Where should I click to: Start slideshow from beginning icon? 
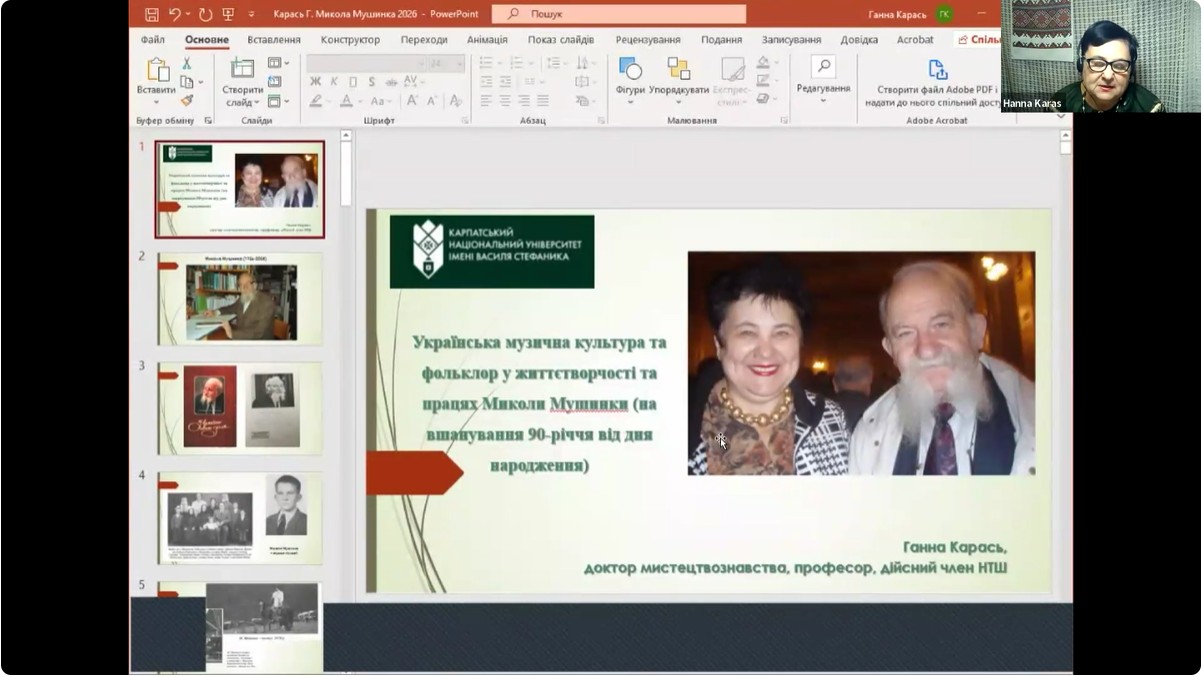pyautogui.click(x=228, y=14)
